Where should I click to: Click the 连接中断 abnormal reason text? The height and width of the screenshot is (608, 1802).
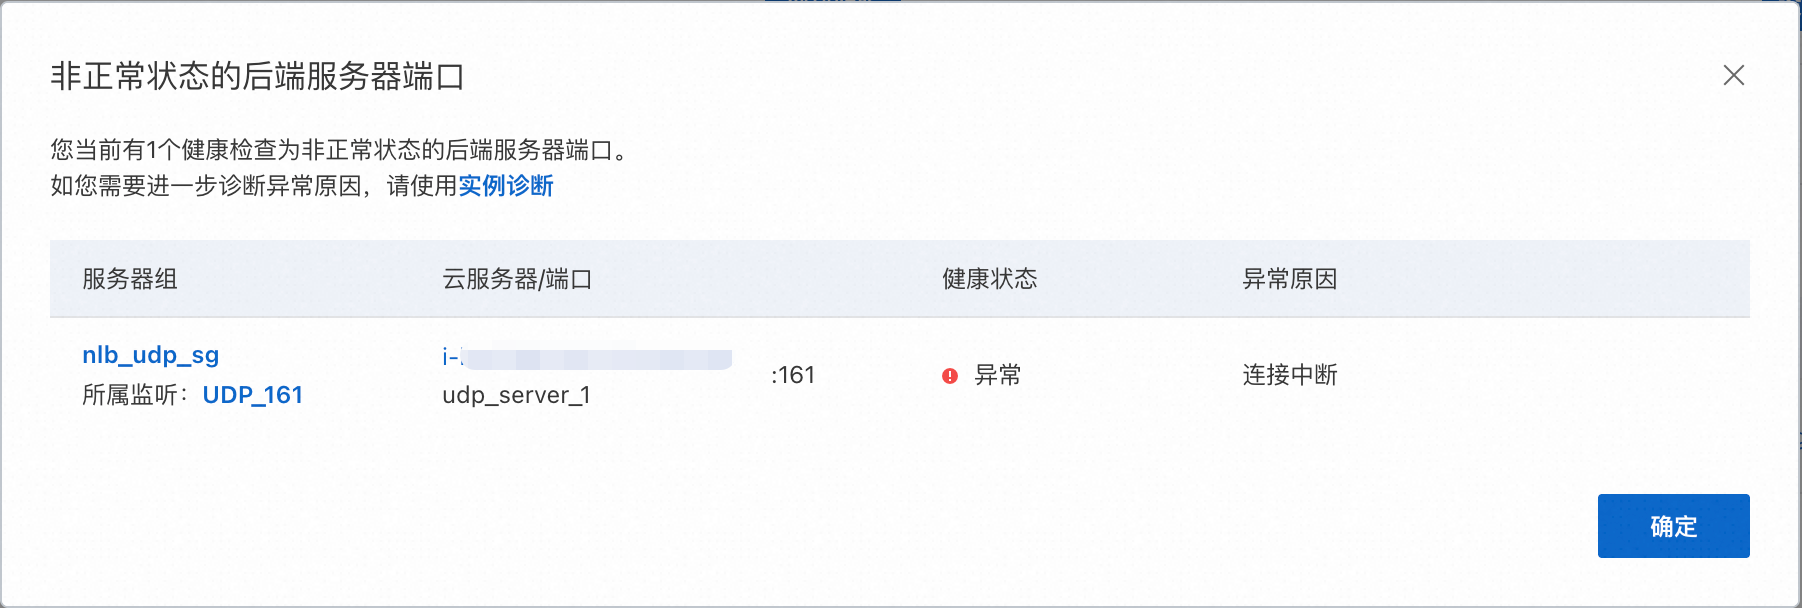1289,375
